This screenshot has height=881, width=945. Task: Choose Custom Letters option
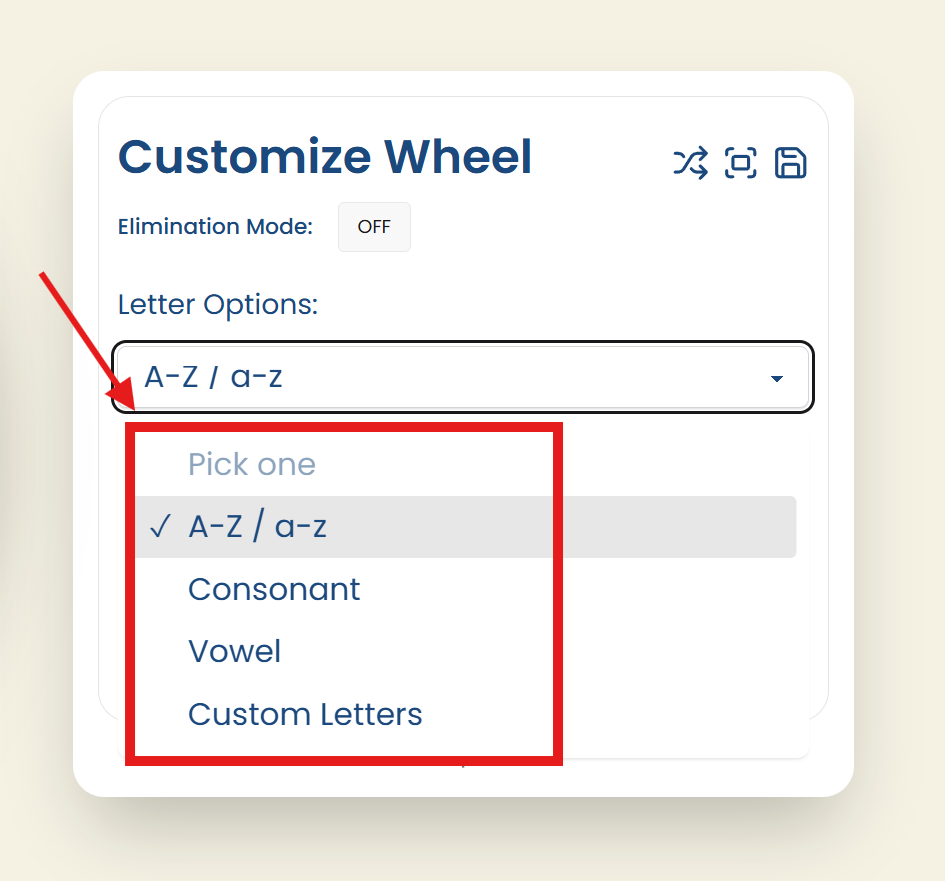[x=305, y=714]
